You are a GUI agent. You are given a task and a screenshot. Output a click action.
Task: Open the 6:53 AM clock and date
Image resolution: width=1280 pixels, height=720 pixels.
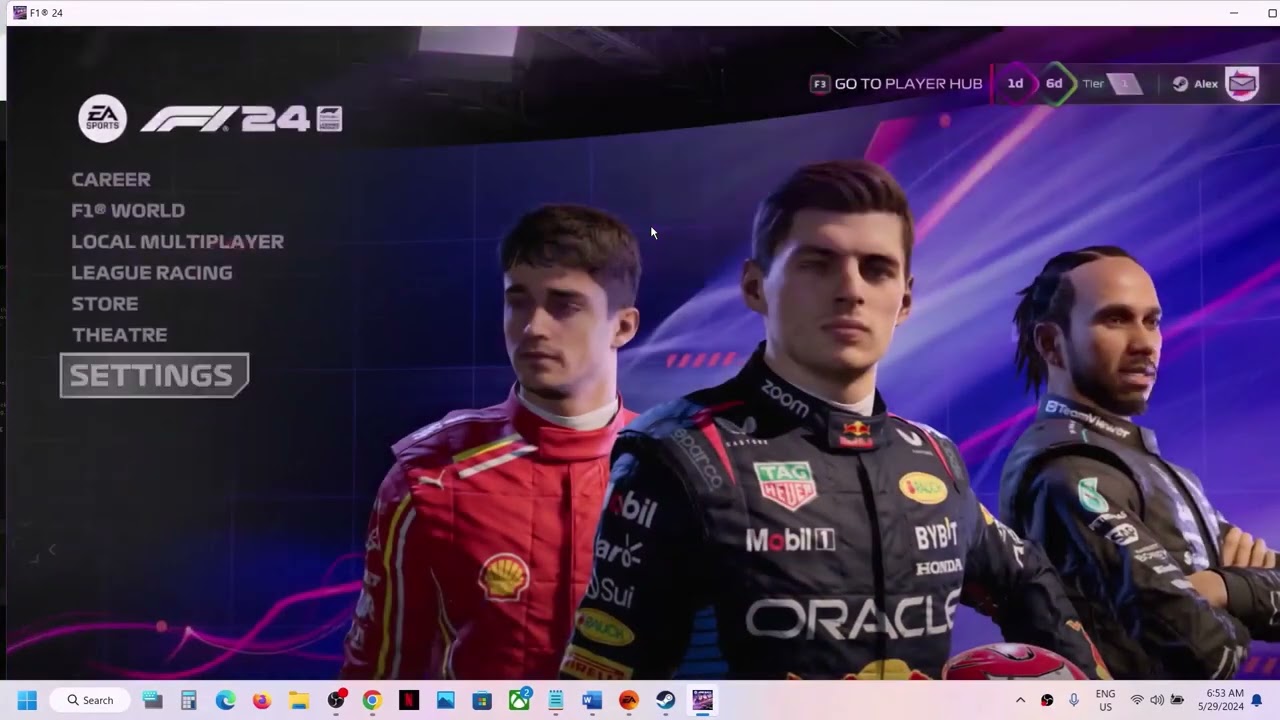coord(1224,700)
